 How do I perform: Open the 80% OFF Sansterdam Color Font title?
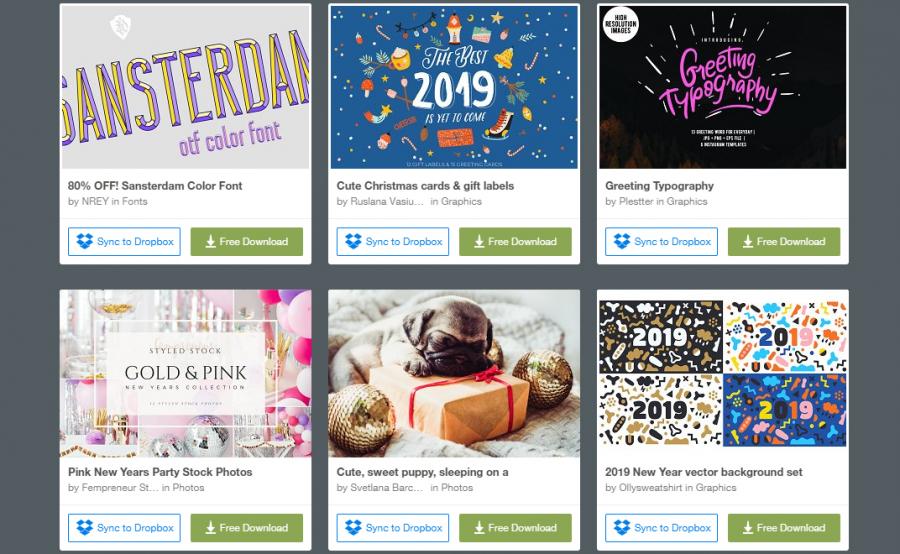[x=155, y=185]
